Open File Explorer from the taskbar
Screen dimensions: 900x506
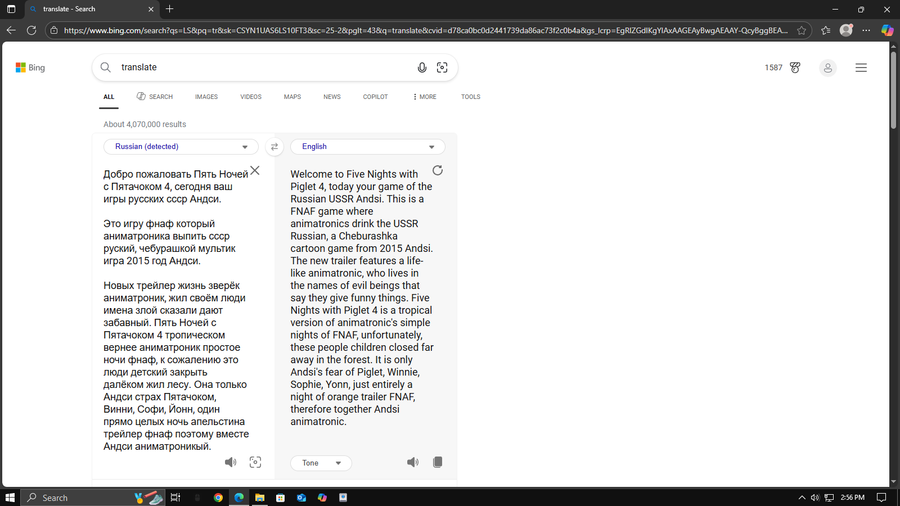pyautogui.click(x=259, y=497)
